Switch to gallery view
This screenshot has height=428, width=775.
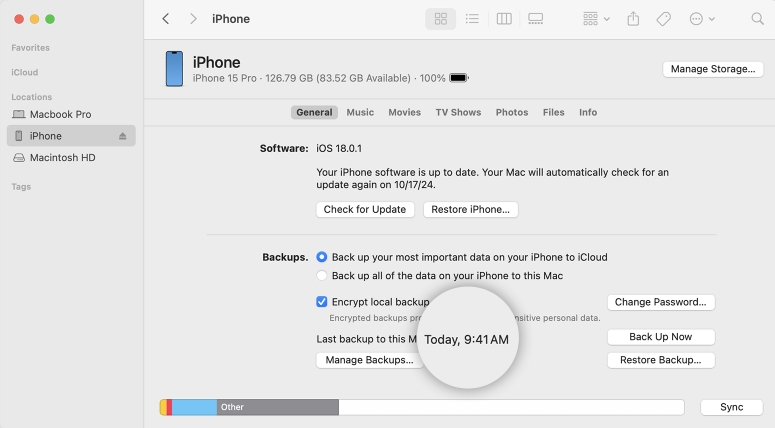click(535, 19)
